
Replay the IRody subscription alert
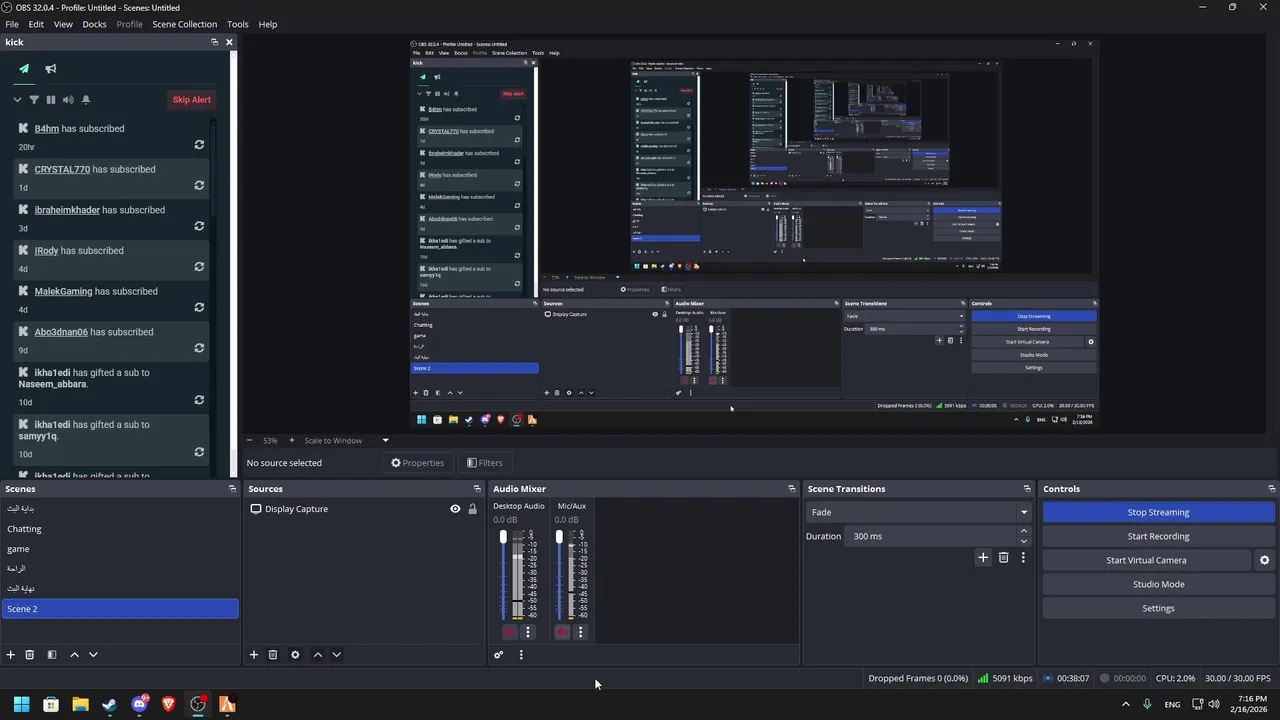click(199, 267)
